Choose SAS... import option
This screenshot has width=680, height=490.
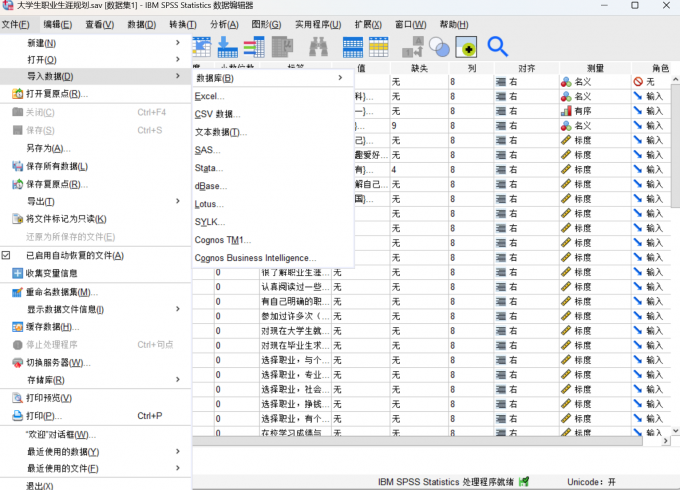(273, 150)
